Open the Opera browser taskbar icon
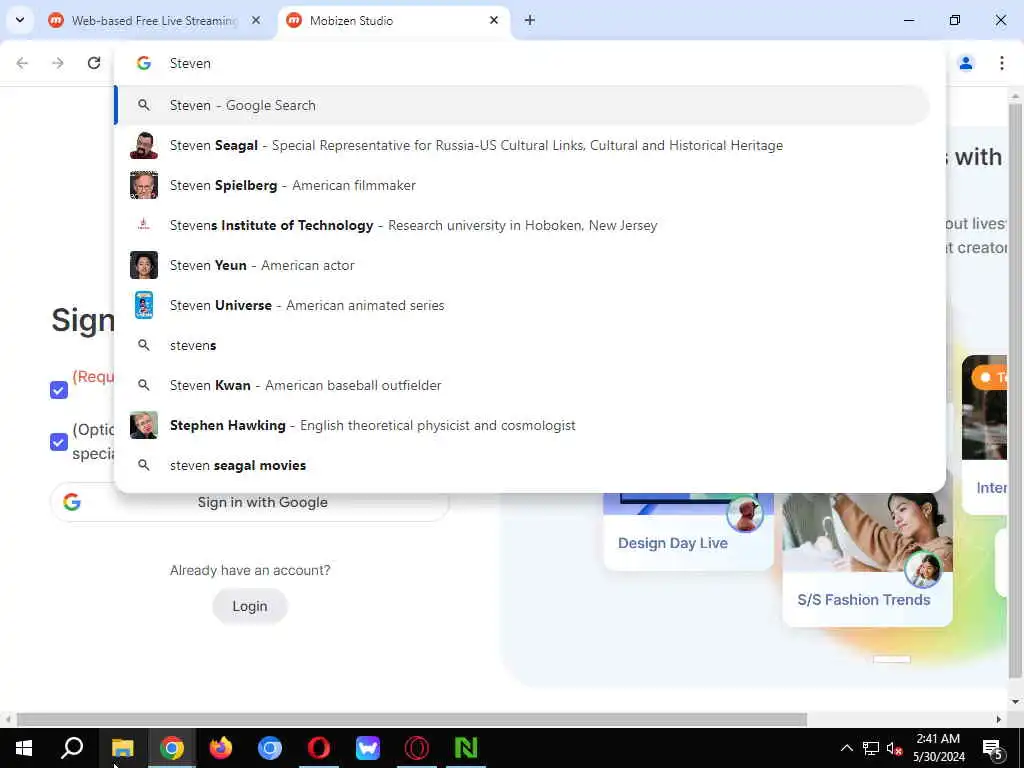This screenshot has width=1024, height=768. [x=319, y=748]
